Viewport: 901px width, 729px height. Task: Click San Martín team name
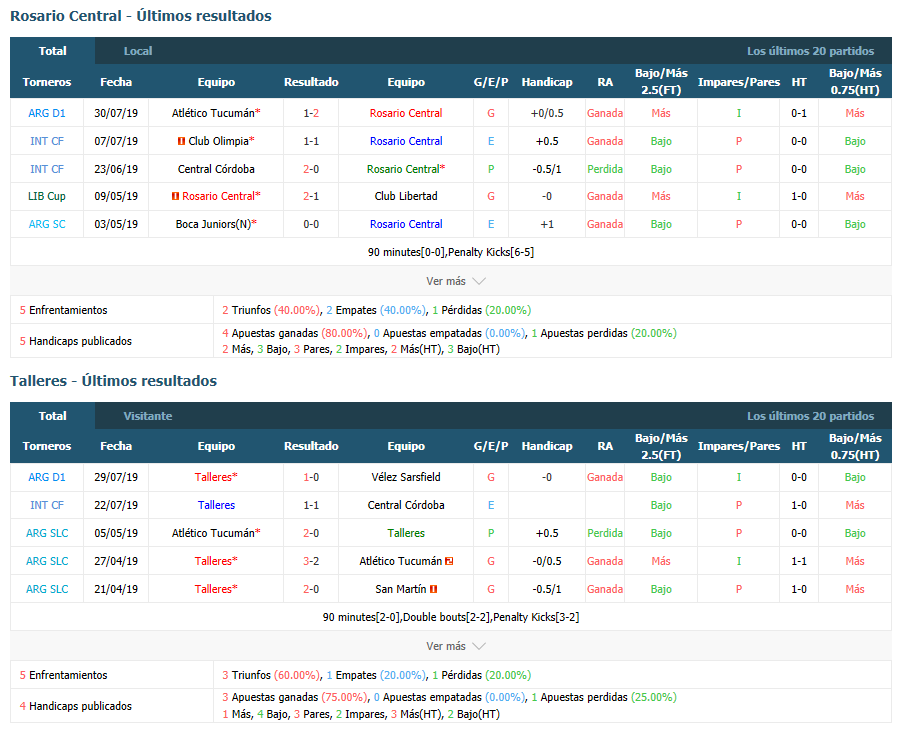coord(401,589)
